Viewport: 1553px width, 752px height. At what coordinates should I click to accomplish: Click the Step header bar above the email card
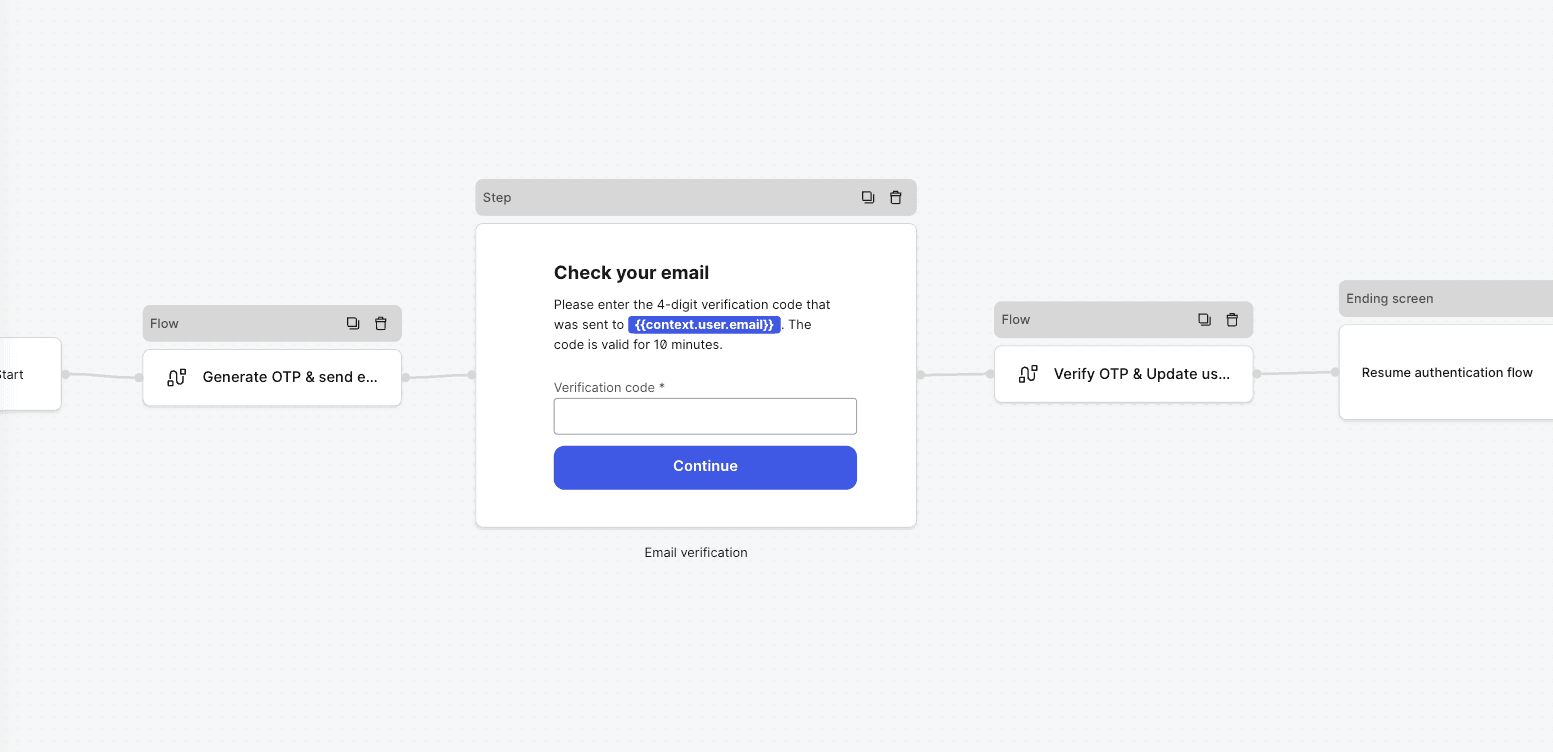[x=600, y=197]
